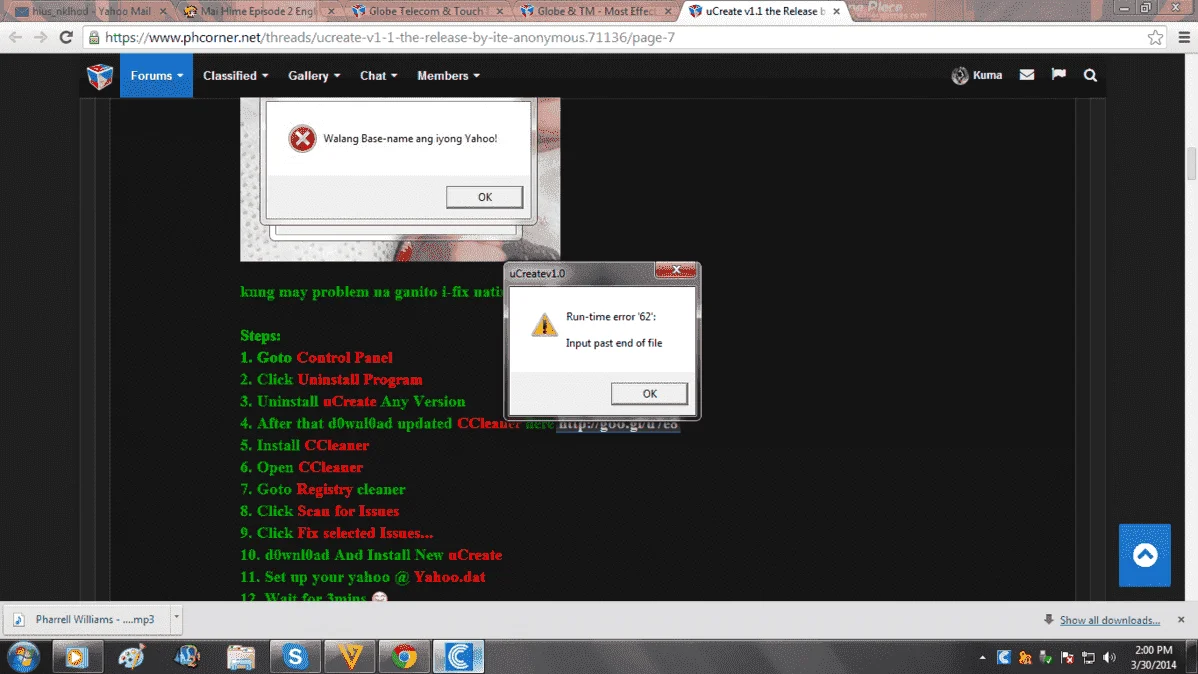Open the Pharrell Williams download options arrow
This screenshot has height=674, width=1198.
[176, 617]
